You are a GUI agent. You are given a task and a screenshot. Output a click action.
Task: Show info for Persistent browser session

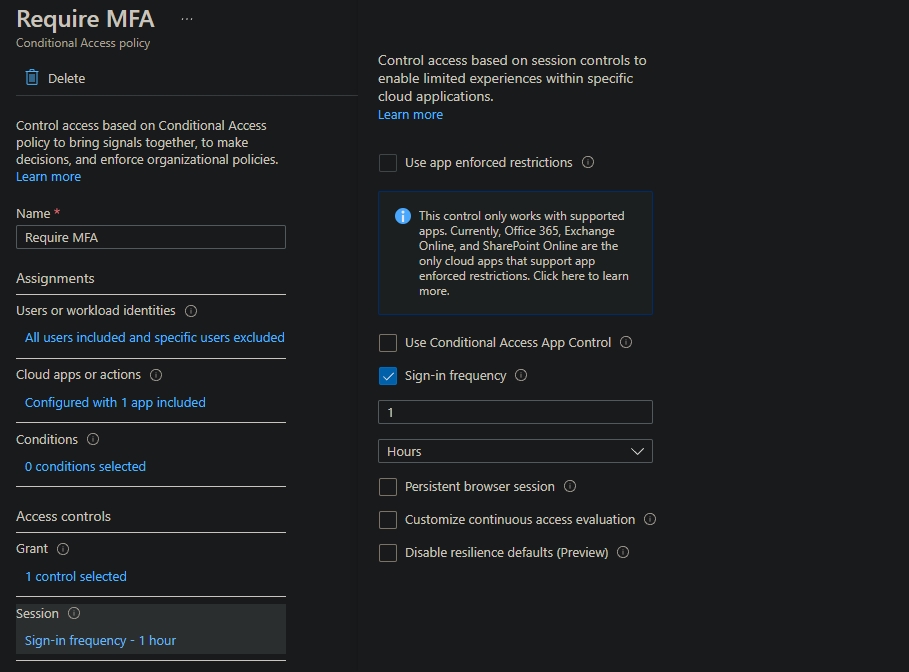tap(570, 486)
